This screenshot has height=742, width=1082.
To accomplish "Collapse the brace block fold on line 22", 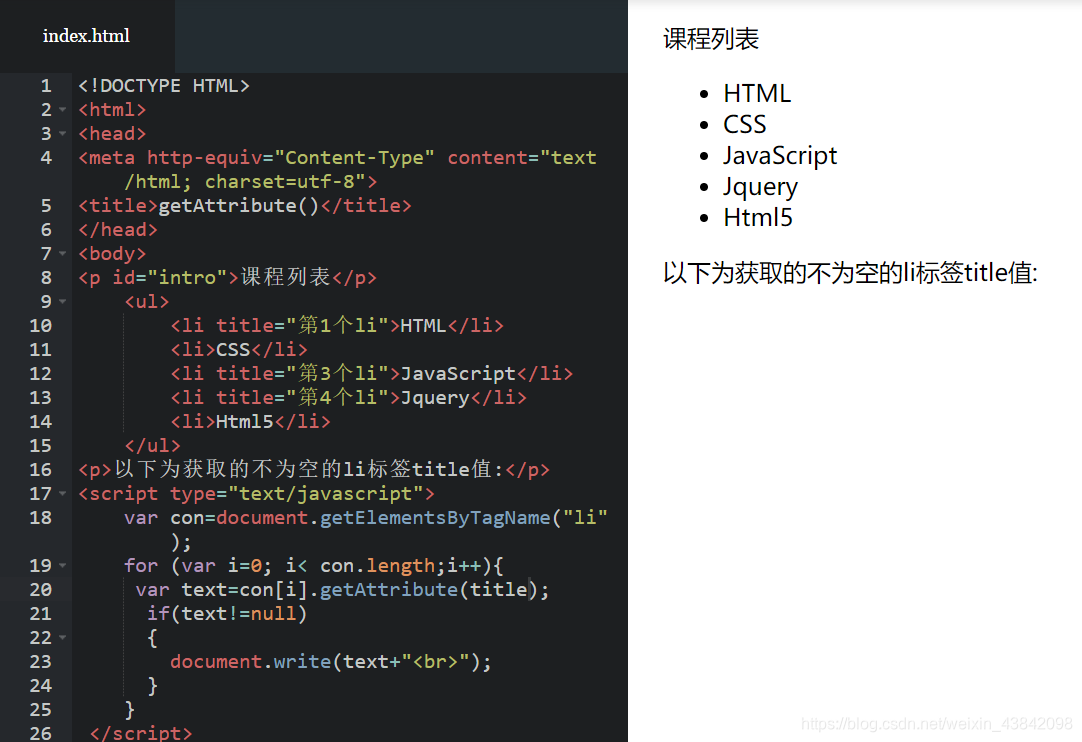I will coord(63,638).
